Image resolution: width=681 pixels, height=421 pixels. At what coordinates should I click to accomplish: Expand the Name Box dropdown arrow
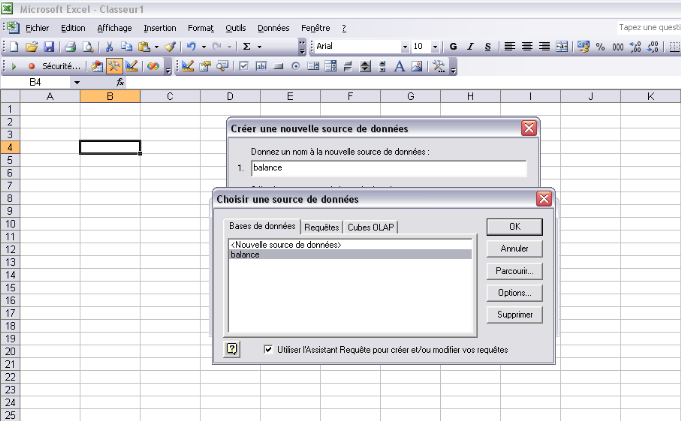pyautogui.click(x=76, y=82)
